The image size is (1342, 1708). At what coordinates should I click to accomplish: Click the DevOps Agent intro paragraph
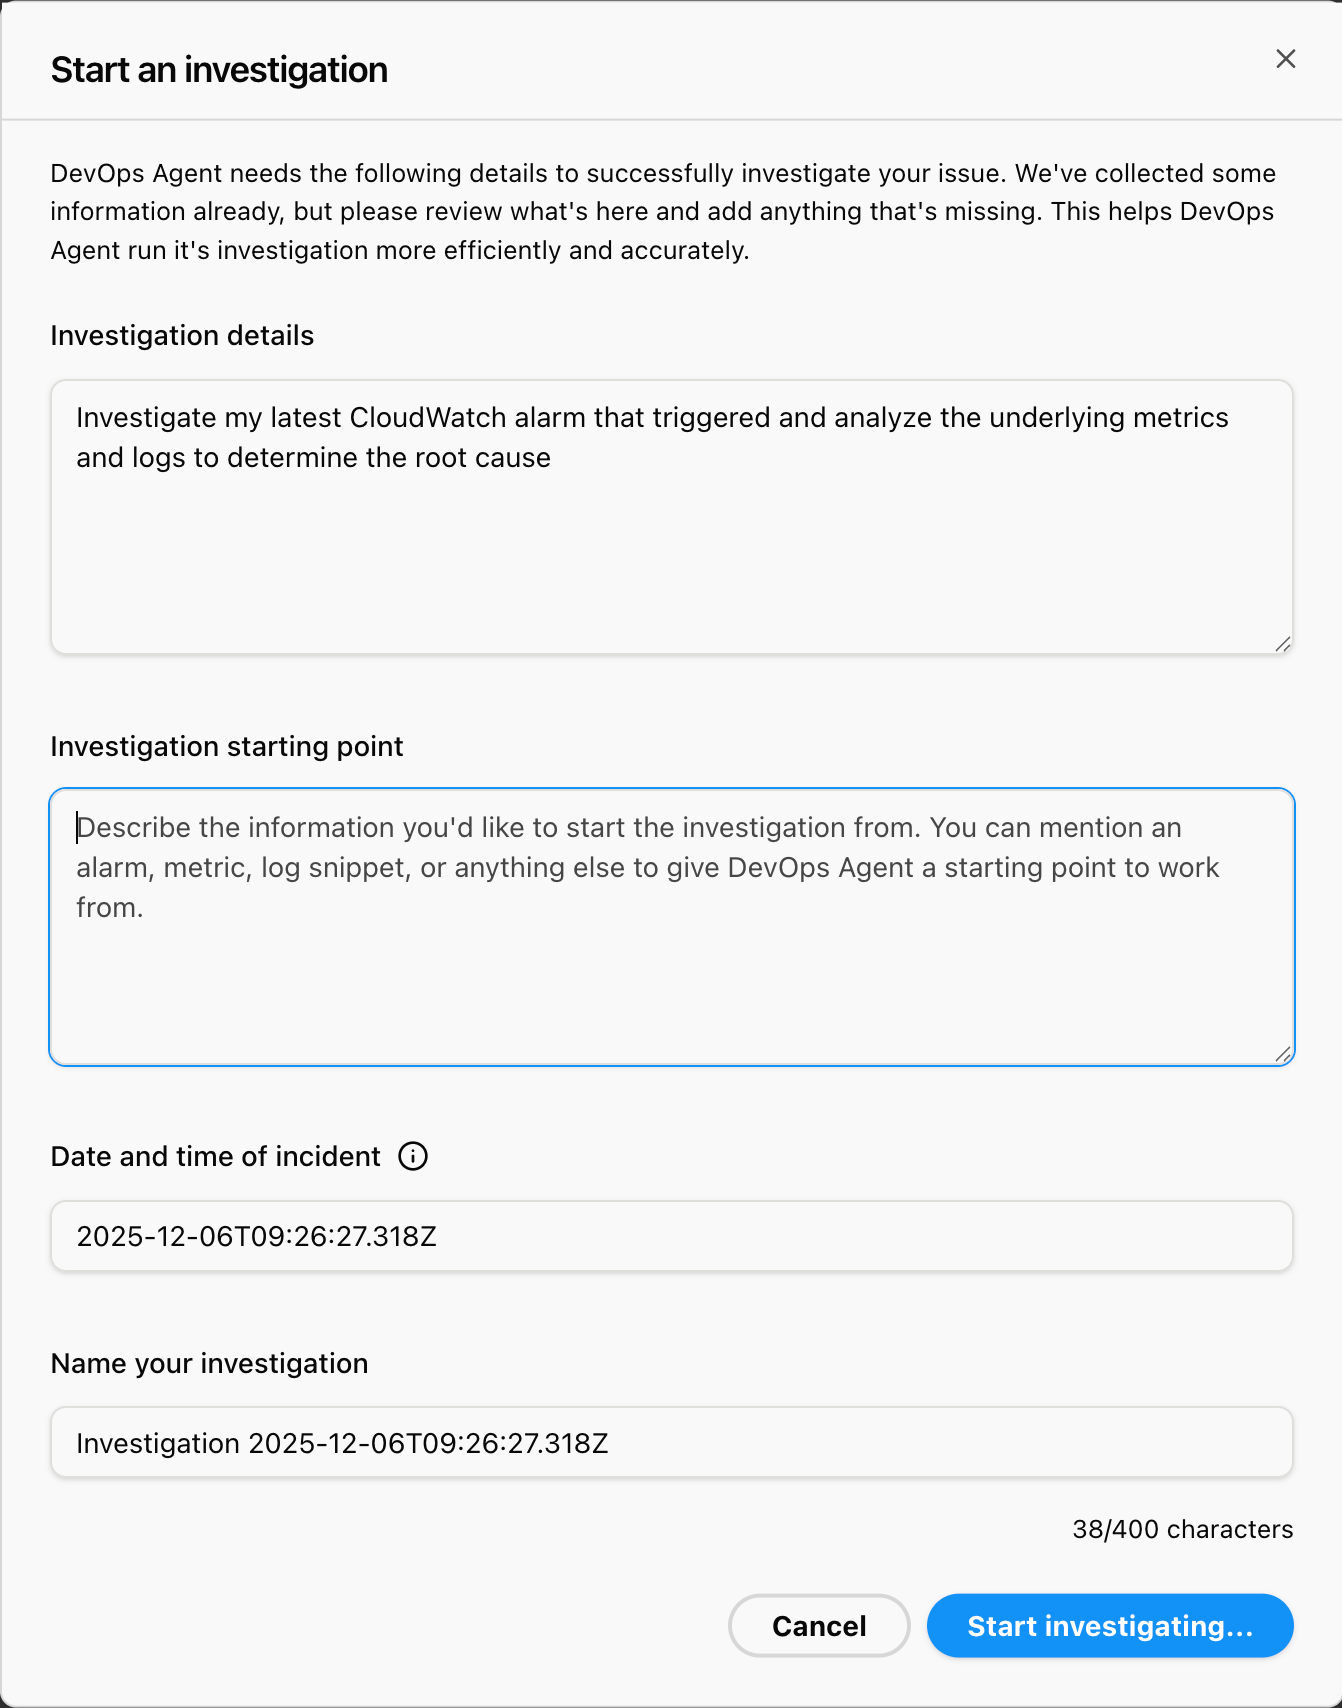pyautogui.click(x=662, y=211)
